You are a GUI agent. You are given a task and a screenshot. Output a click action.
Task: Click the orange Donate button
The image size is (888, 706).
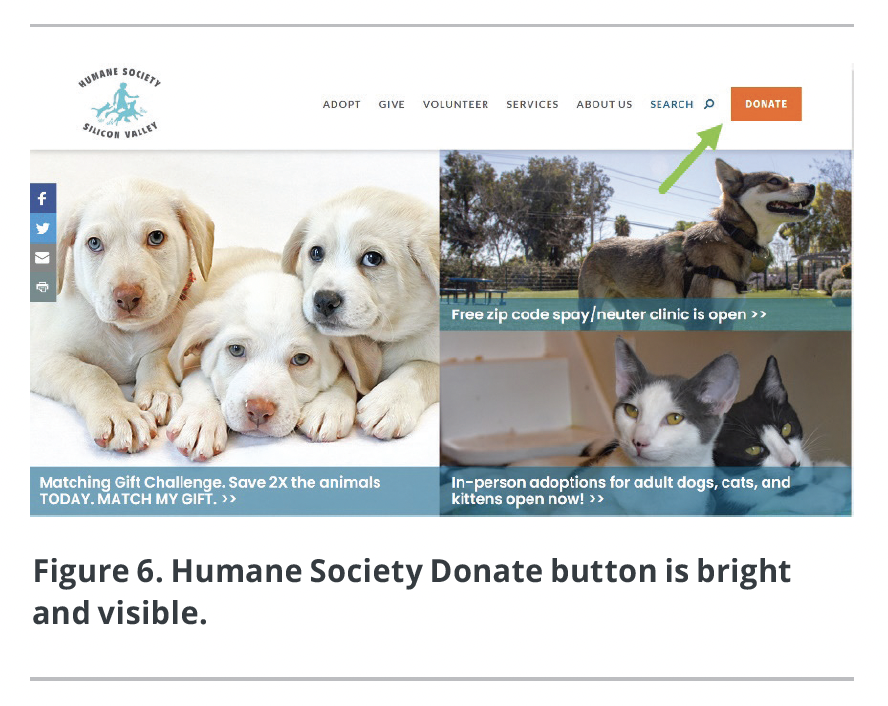coord(766,104)
